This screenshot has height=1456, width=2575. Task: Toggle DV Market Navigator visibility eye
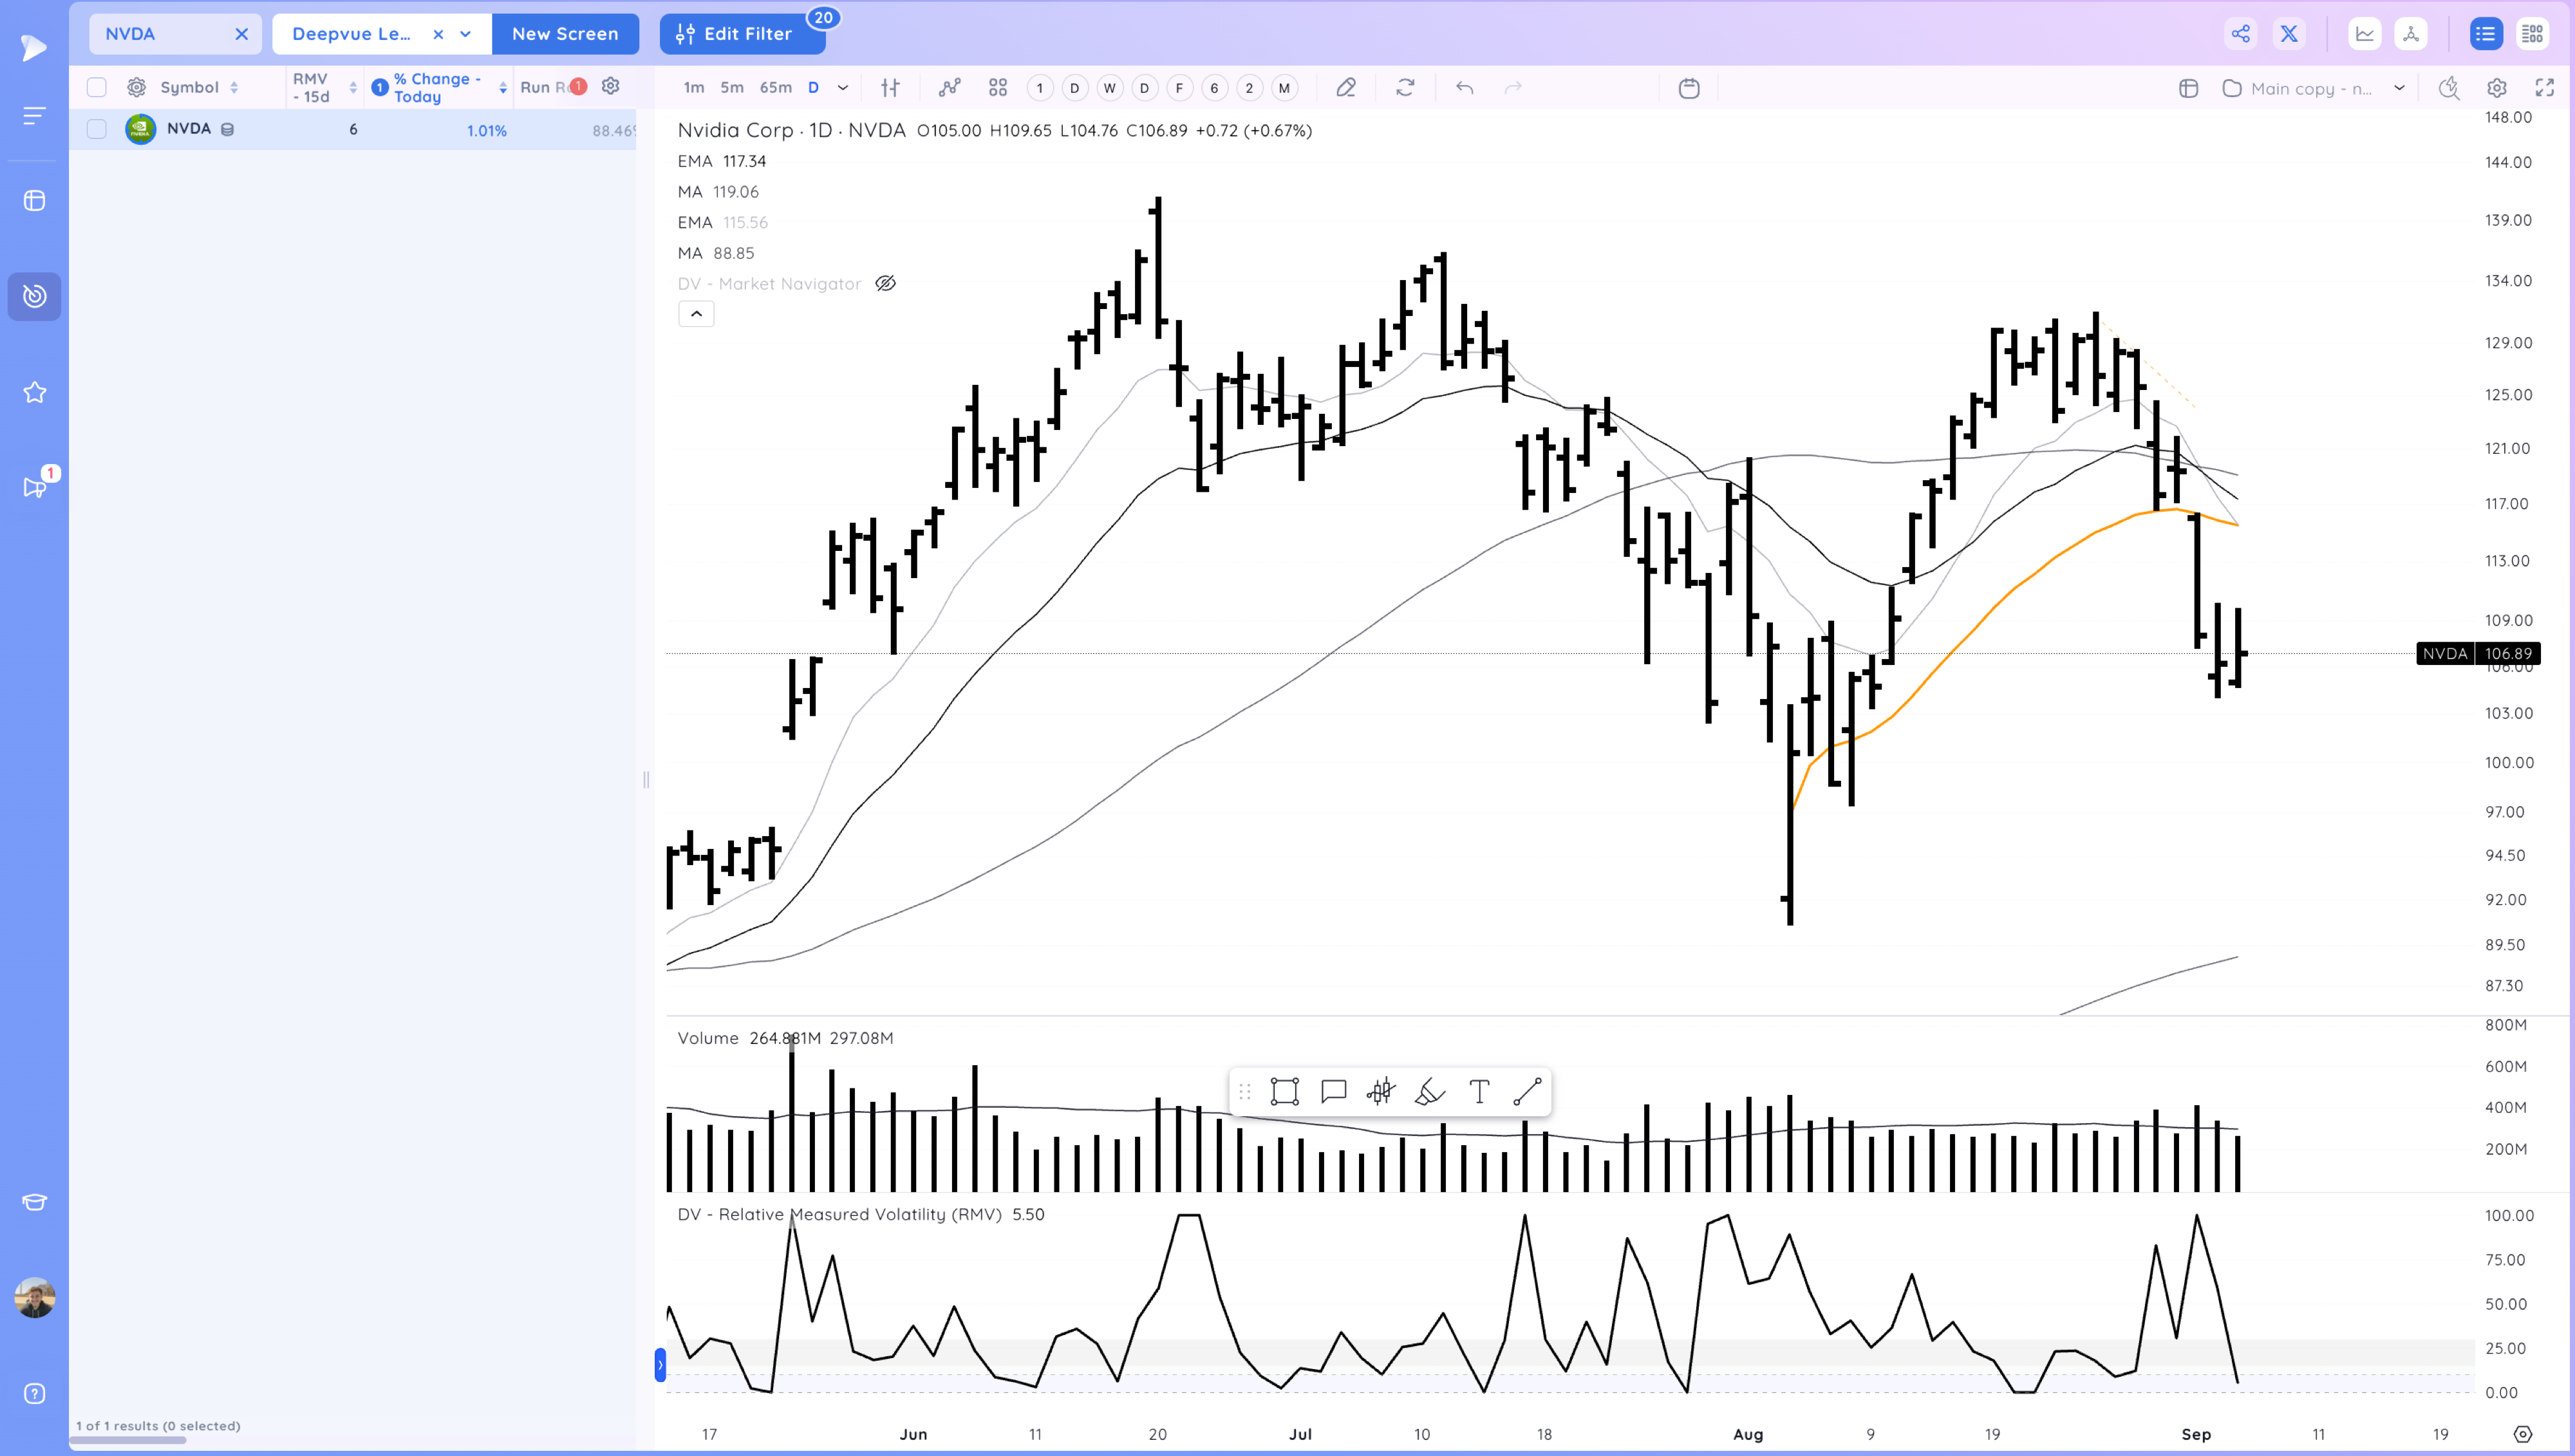click(885, 284)
